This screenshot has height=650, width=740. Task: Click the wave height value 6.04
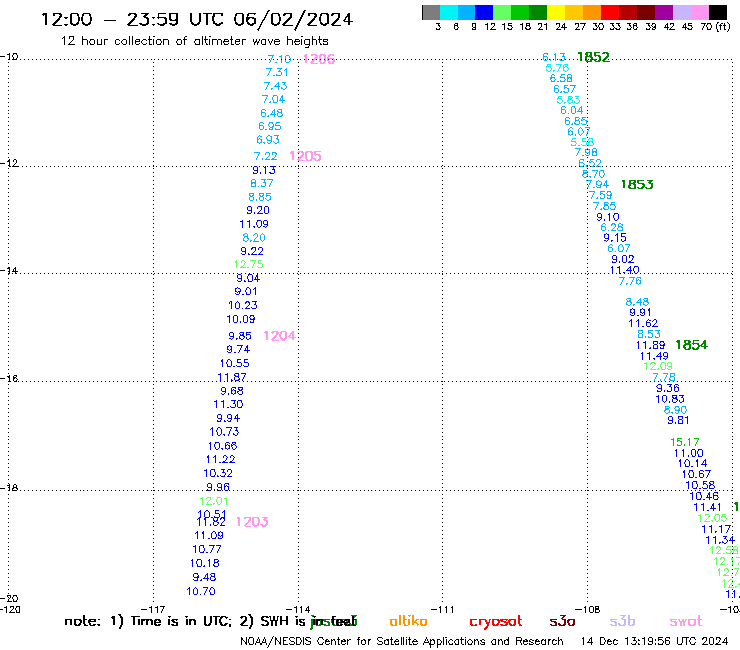click(x=572, y=110)
